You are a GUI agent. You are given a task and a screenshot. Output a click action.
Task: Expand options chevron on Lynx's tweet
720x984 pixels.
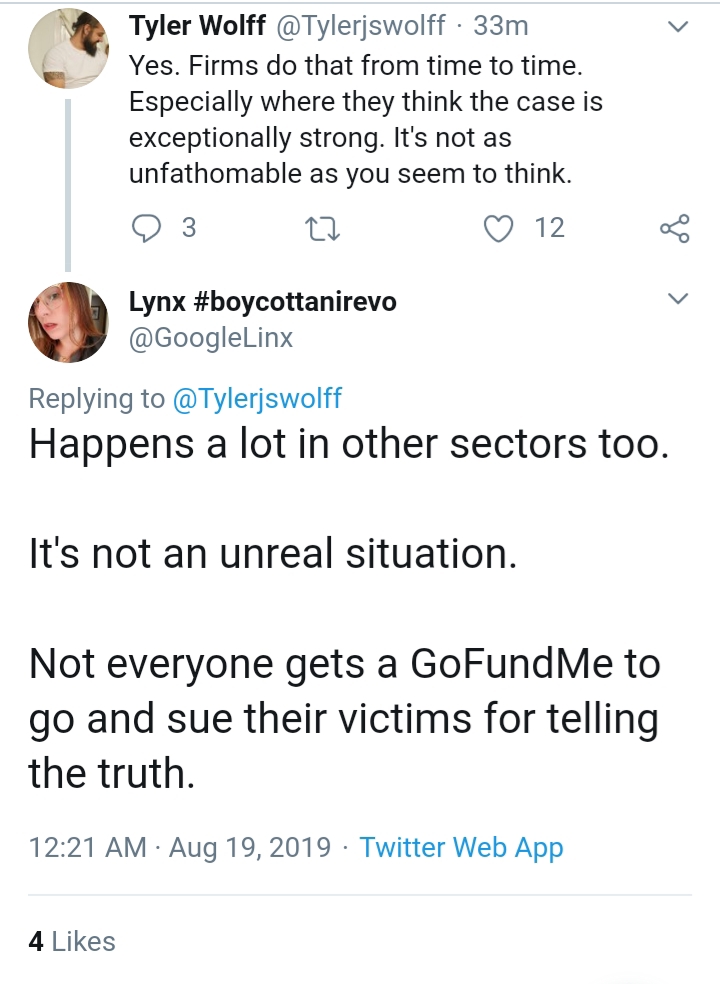click(678, 298)
